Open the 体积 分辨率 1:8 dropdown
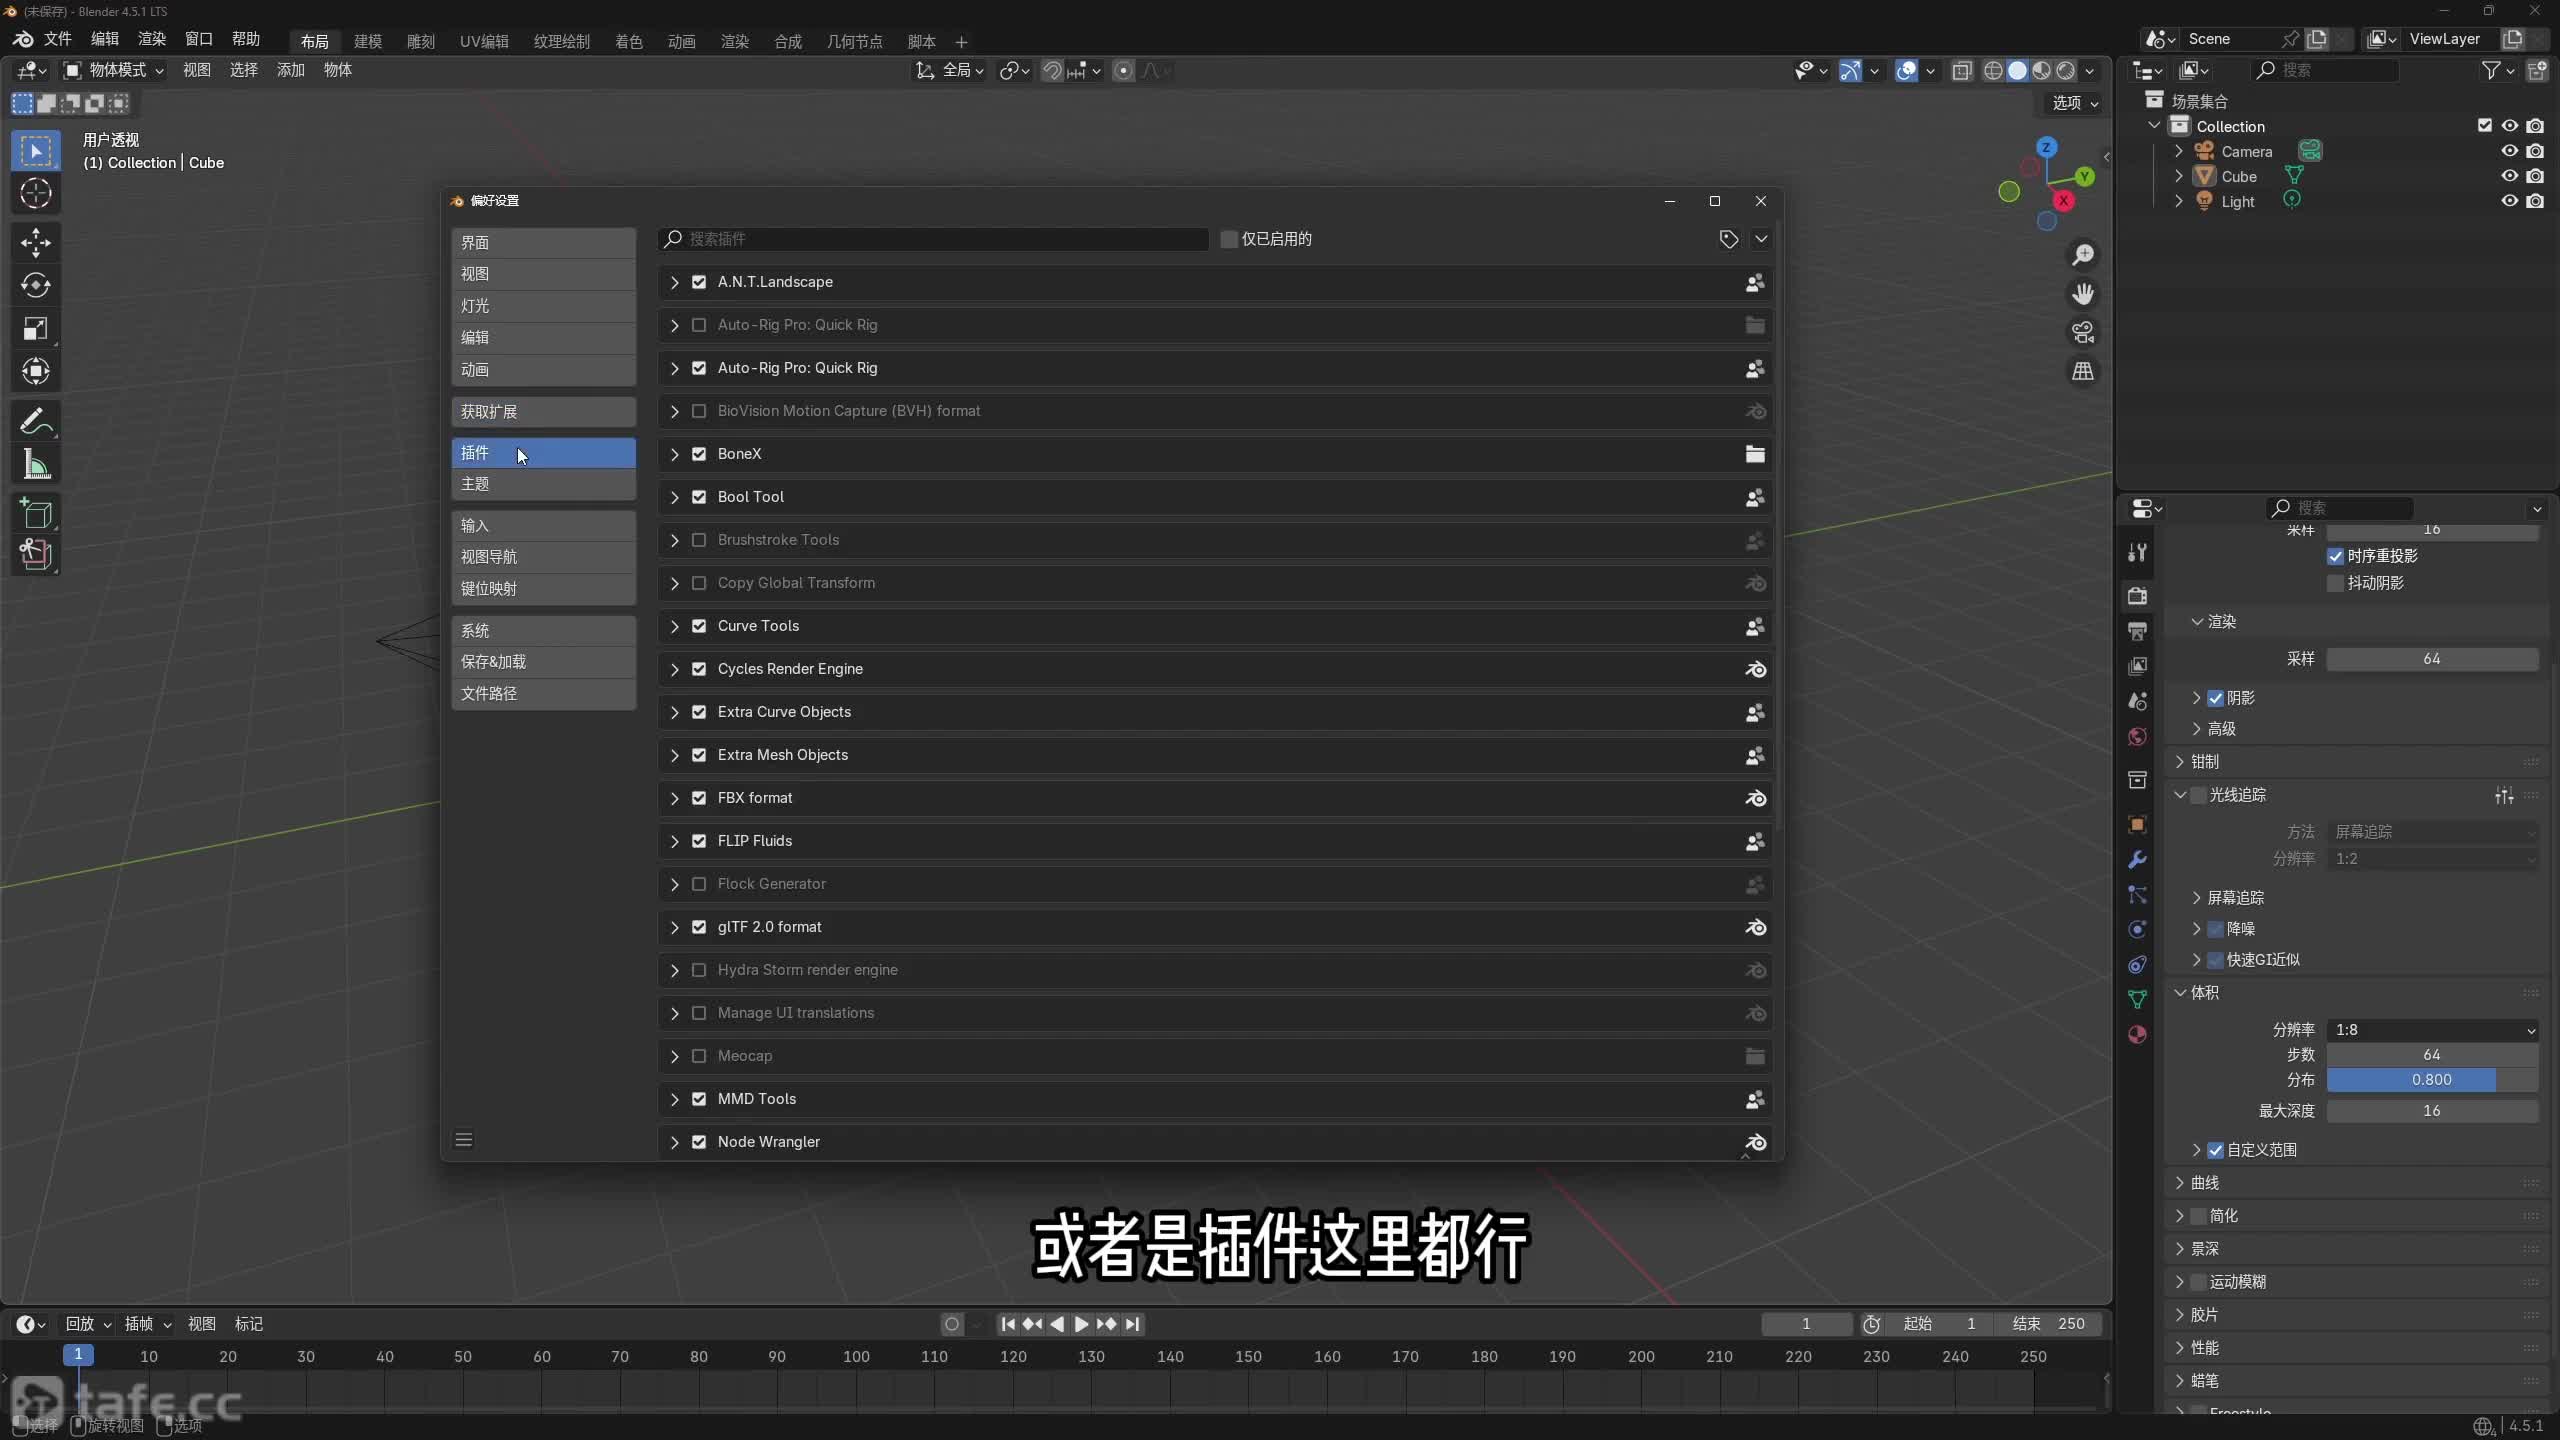The image size is (2560, 1440). pyautogui.click(x=2432, y=1030)
